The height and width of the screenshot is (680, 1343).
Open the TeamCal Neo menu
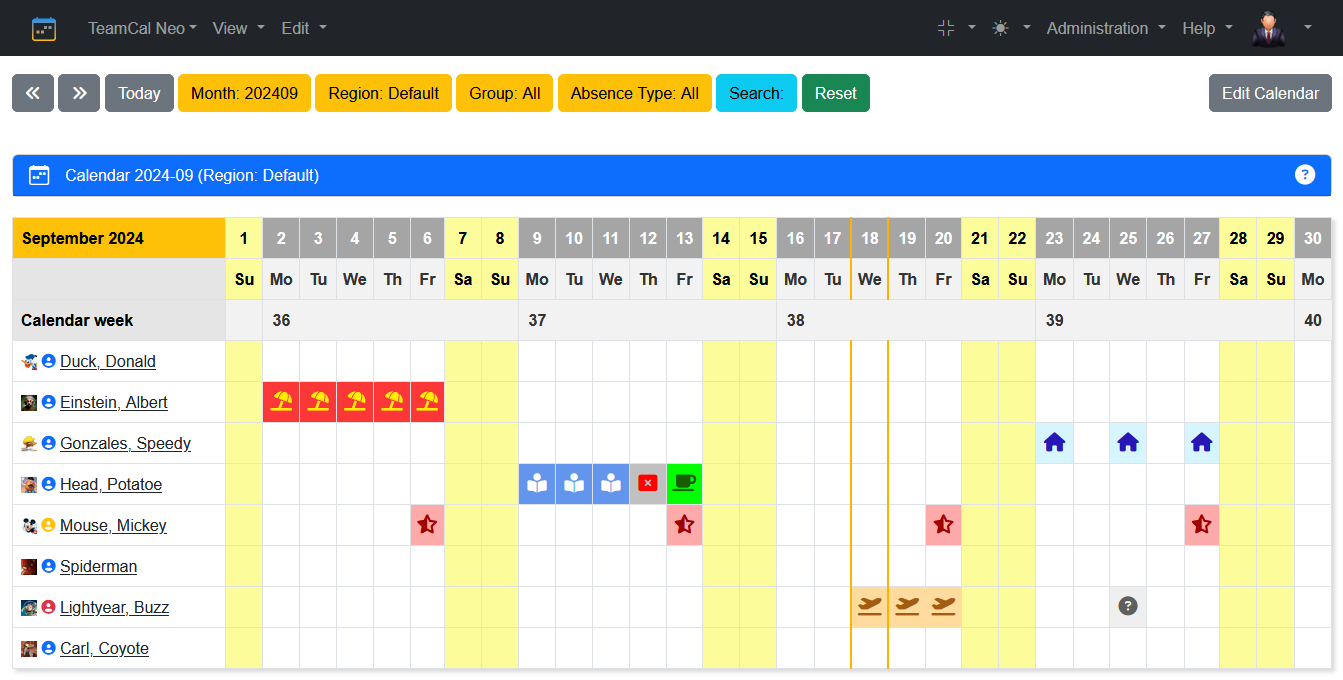pos(142,28)
